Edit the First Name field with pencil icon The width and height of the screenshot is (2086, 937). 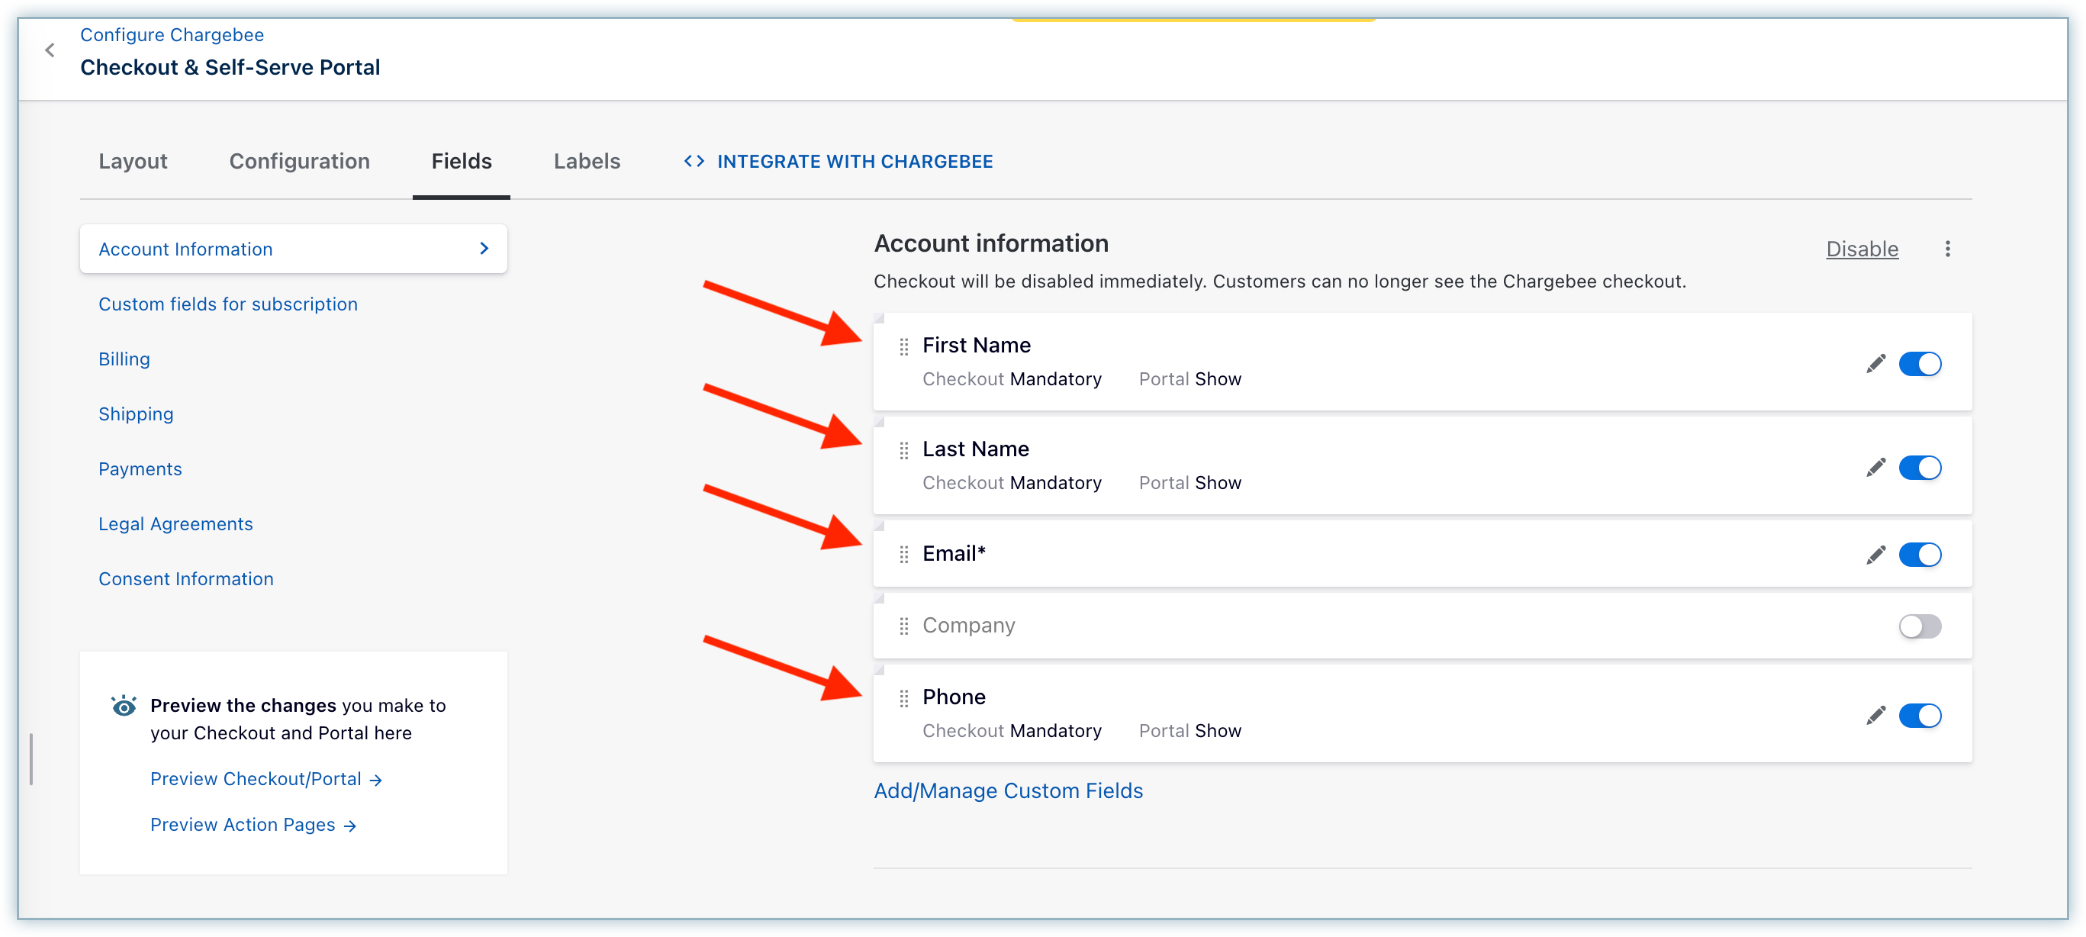coord(1875,364)
